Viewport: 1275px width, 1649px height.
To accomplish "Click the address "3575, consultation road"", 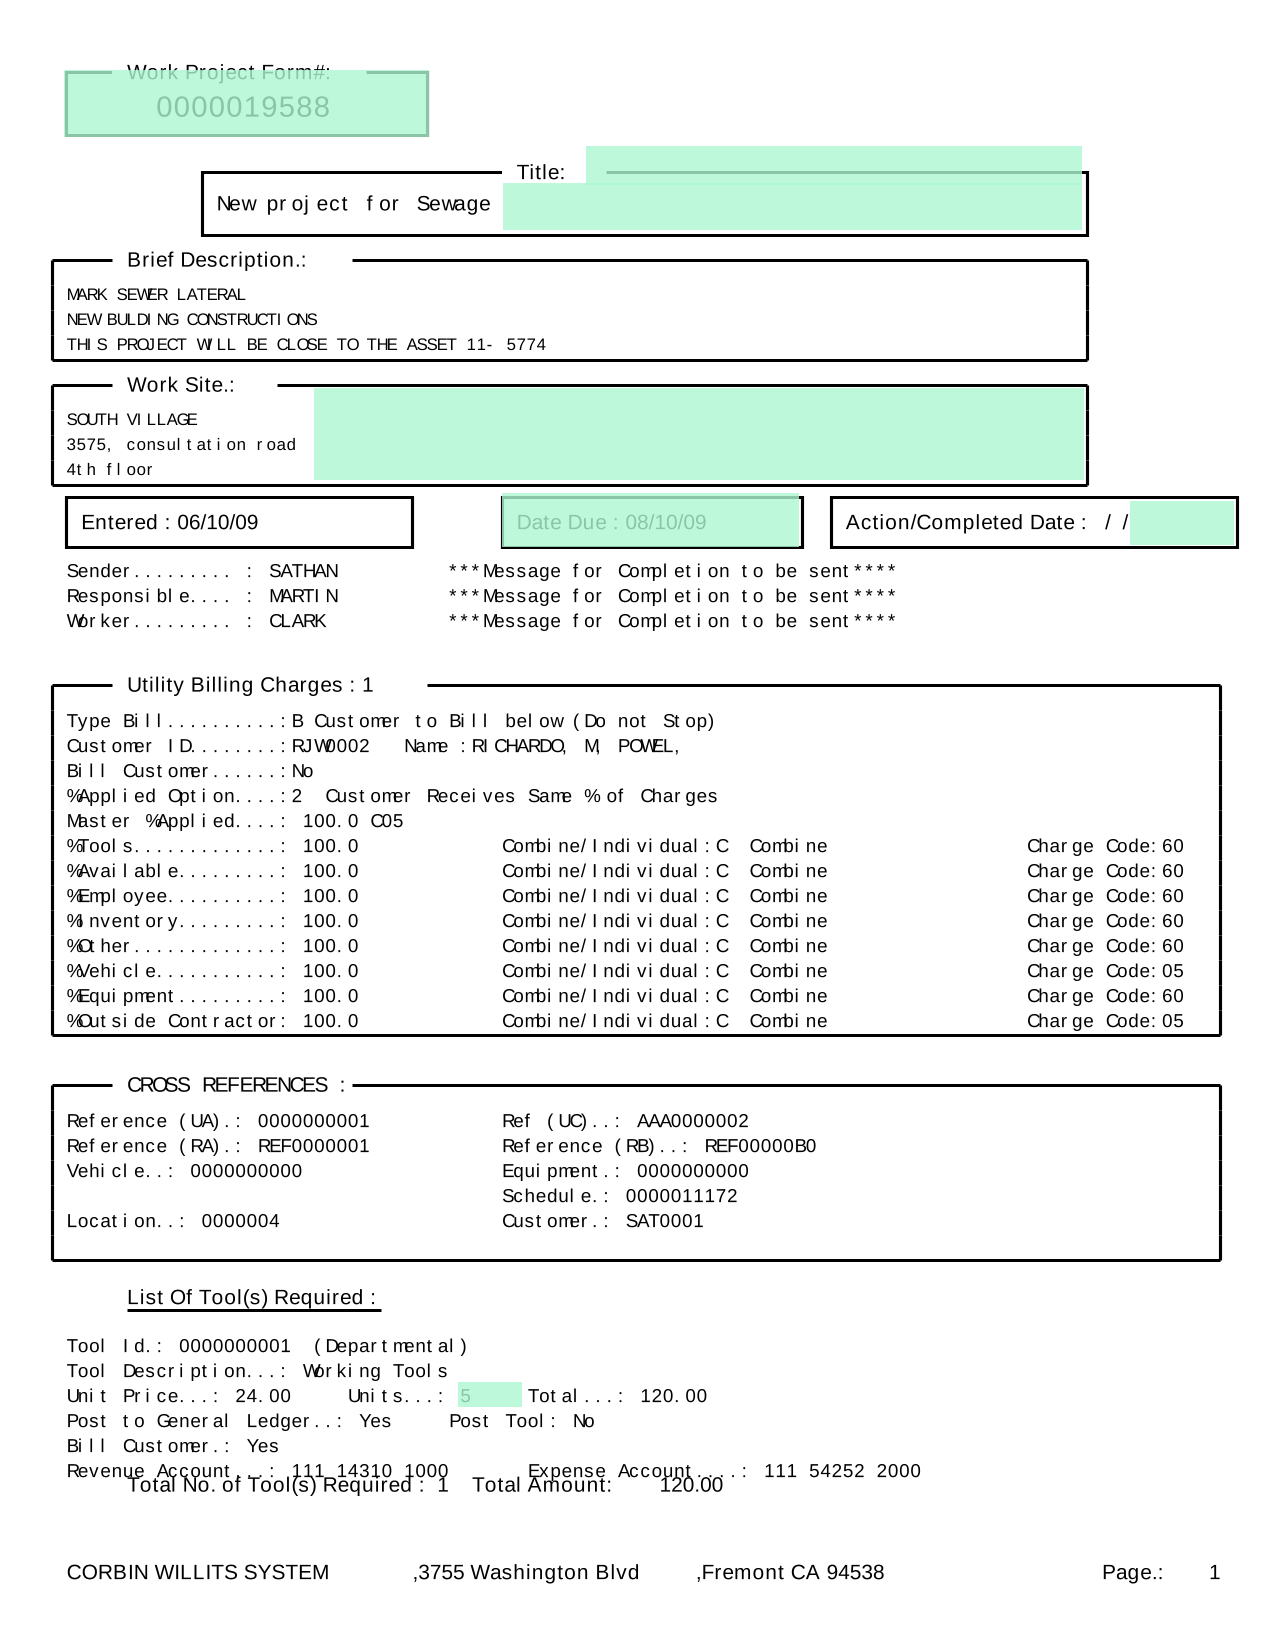I will (x=182, y=444).
